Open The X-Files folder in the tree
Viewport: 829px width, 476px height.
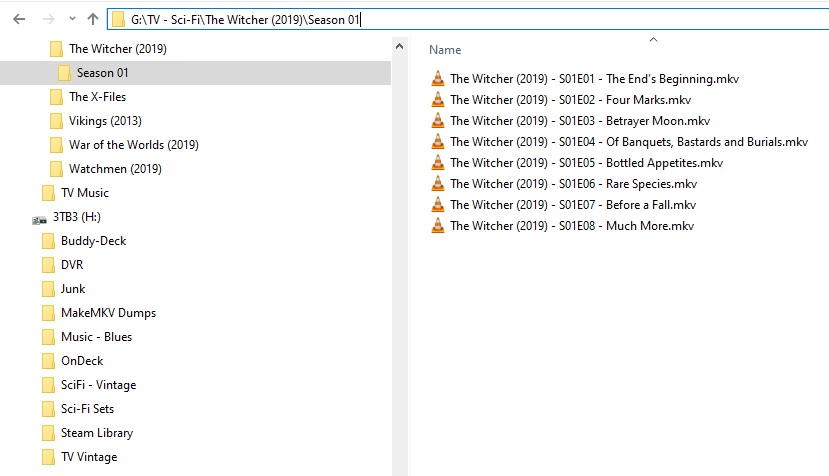[97, 97]
